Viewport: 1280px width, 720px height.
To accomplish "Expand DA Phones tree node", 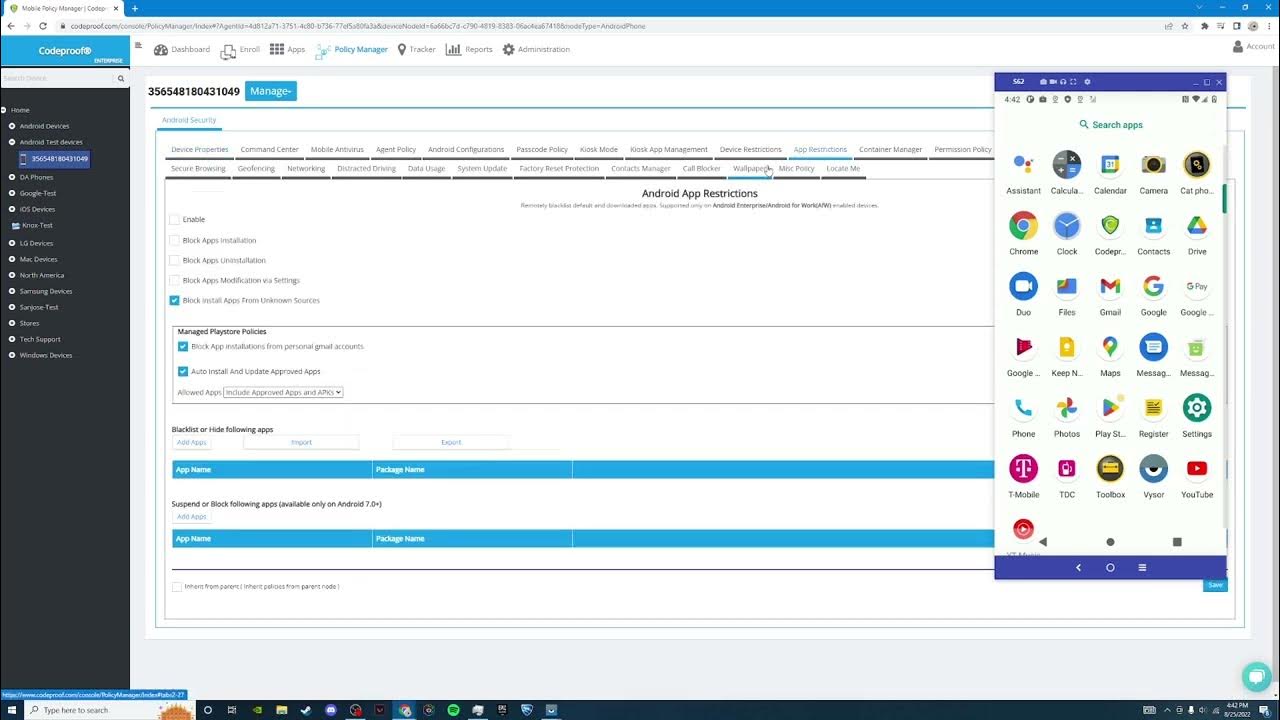I will click(x=12, y=177).
